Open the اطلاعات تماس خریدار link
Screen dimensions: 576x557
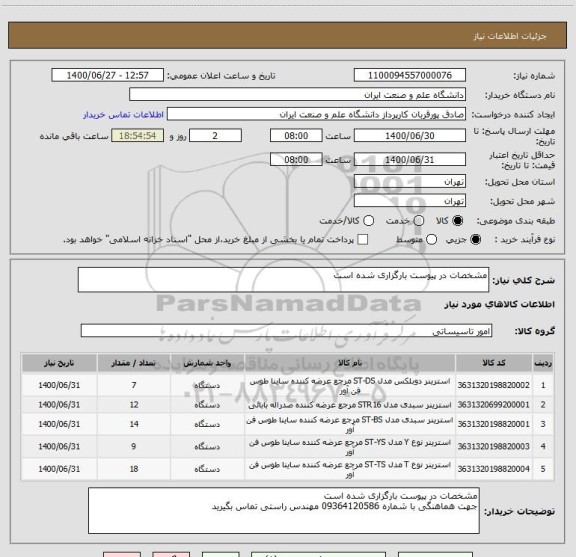(x=123, y=115)
